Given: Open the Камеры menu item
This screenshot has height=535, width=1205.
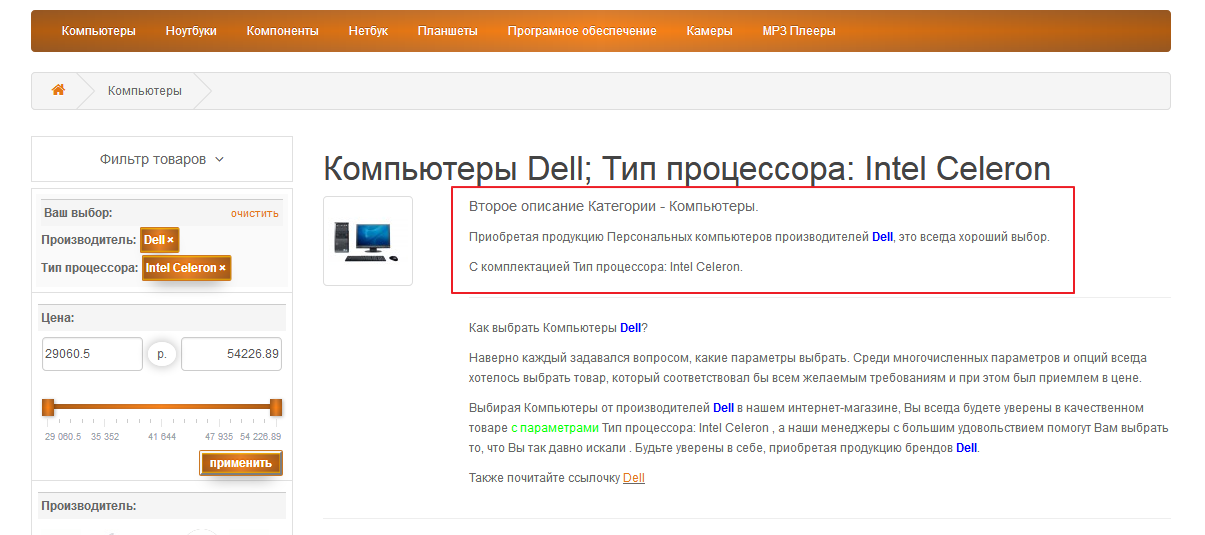Looking at the screenshot, I should (x=709, y=31).
